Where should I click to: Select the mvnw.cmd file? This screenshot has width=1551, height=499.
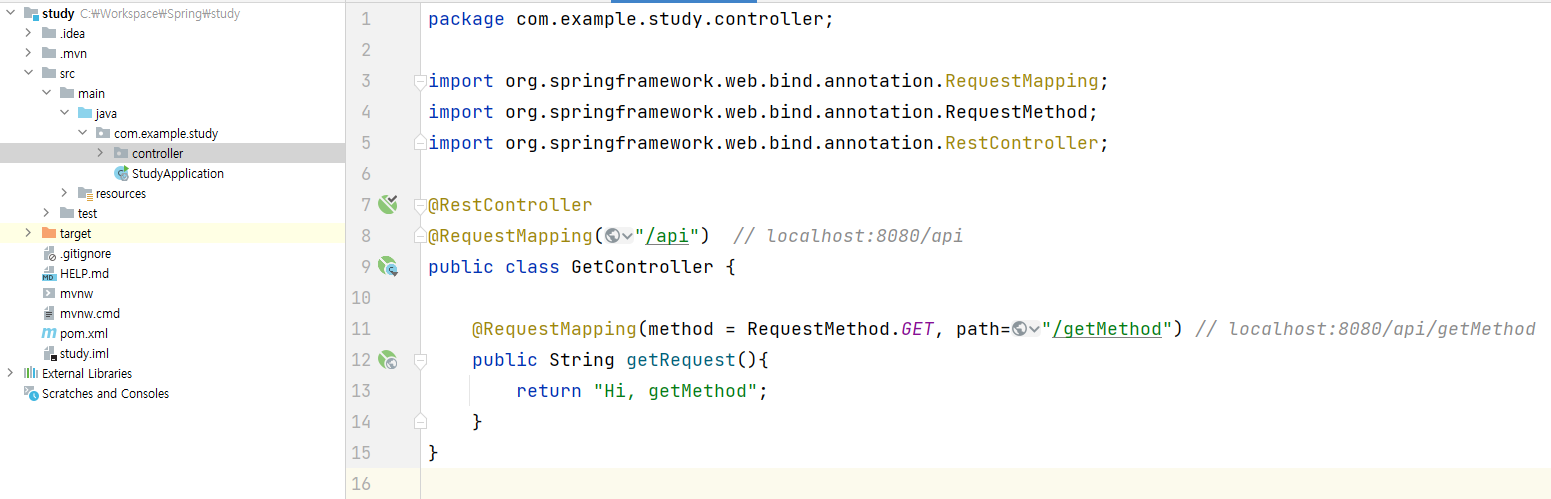[90, 314]
